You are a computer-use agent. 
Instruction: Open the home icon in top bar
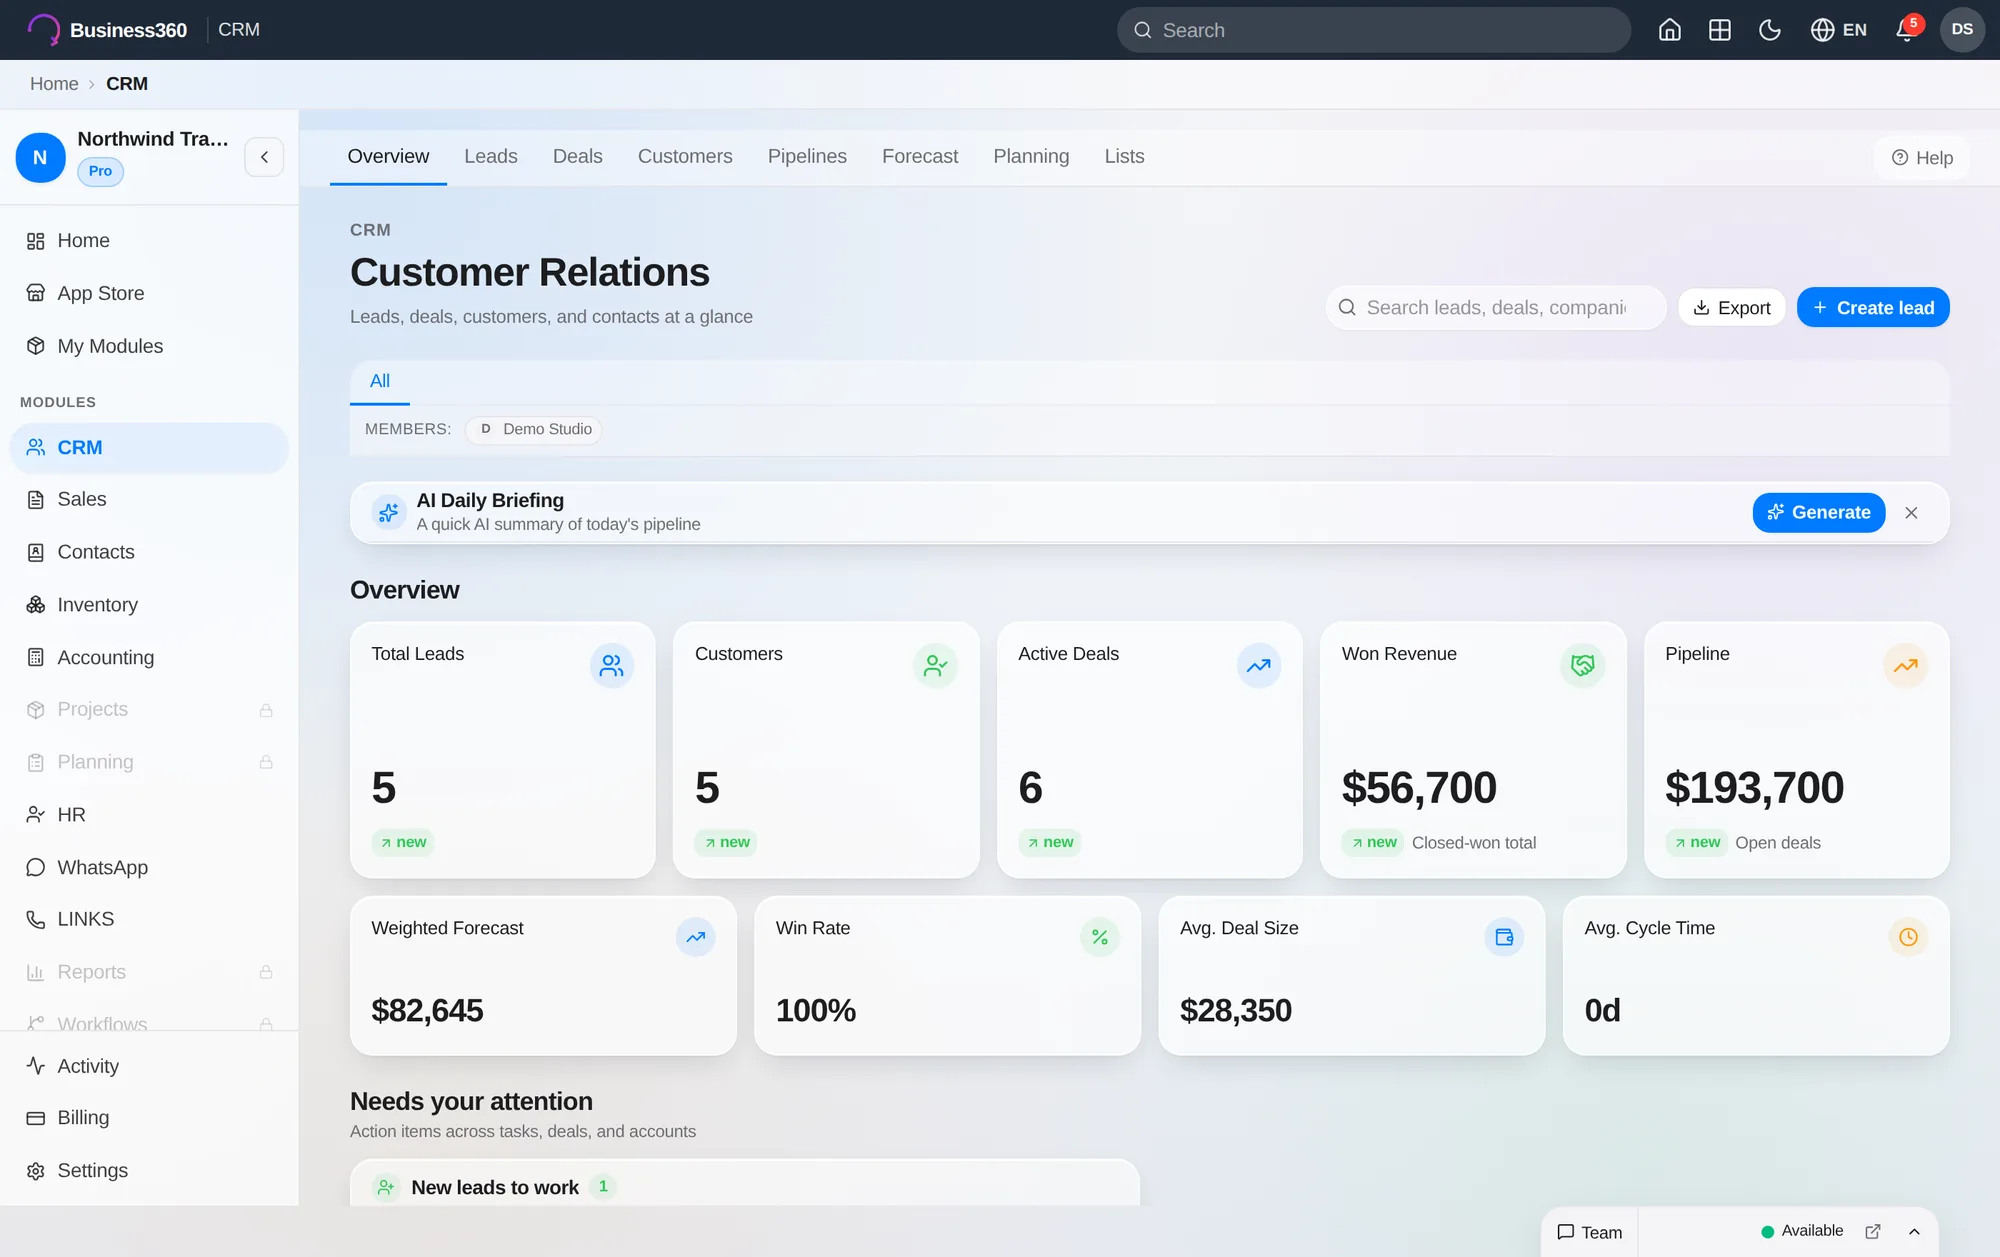point(1669,30)
